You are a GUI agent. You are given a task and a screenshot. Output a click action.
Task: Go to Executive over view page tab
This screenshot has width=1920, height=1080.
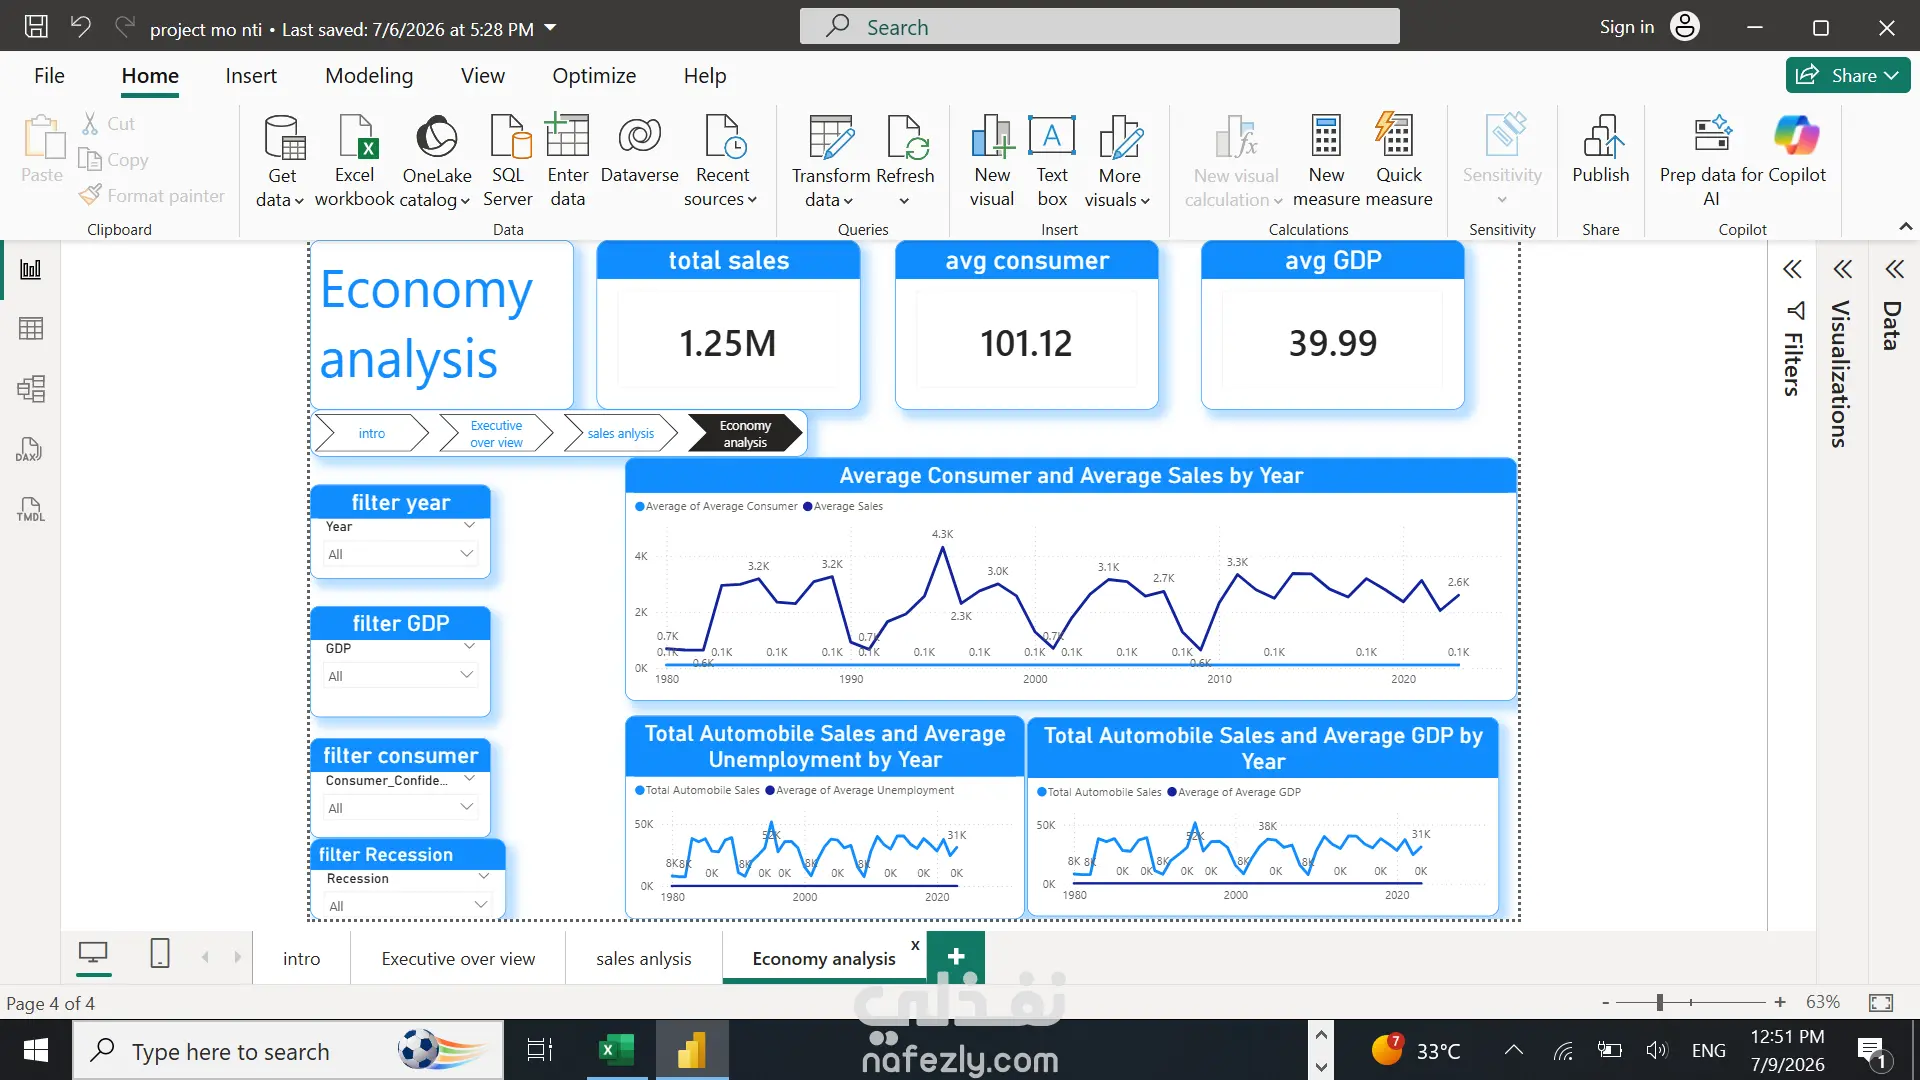pyautogui.click(x=458, y=958)
